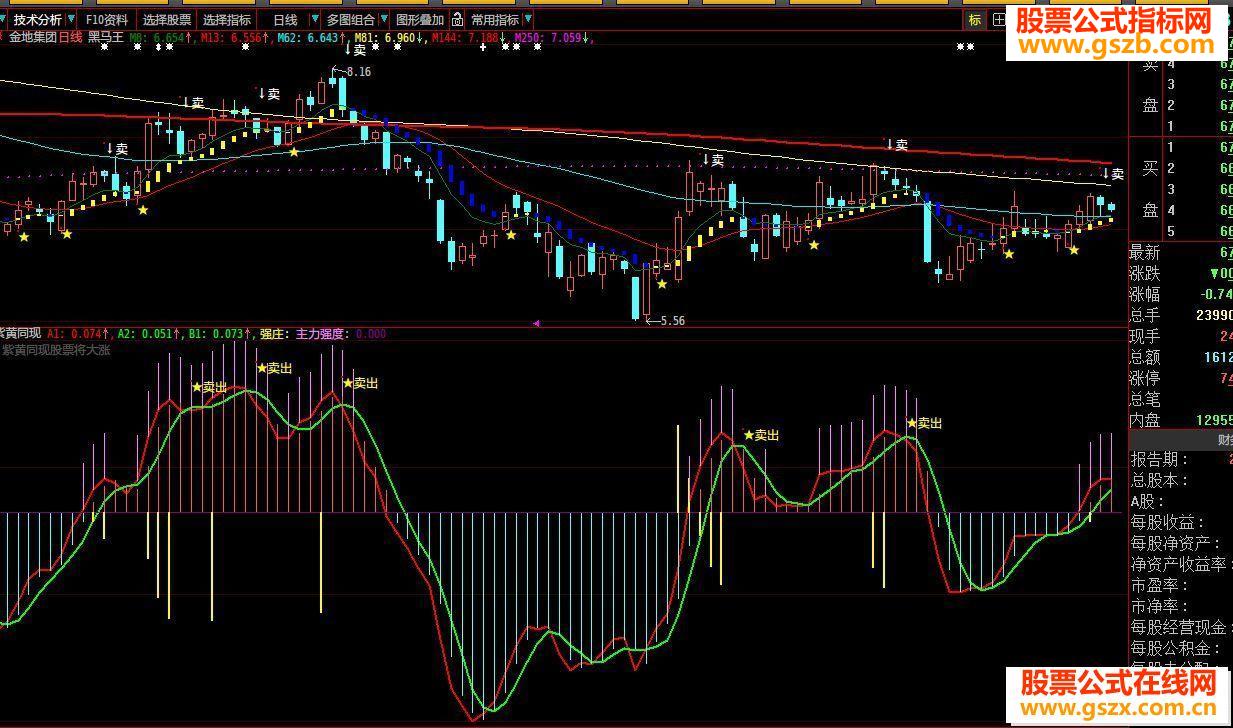Click the 涨幅 percent change row
The width and height of the screenshot is (1233, 728).
click(x=1181, y=294)
